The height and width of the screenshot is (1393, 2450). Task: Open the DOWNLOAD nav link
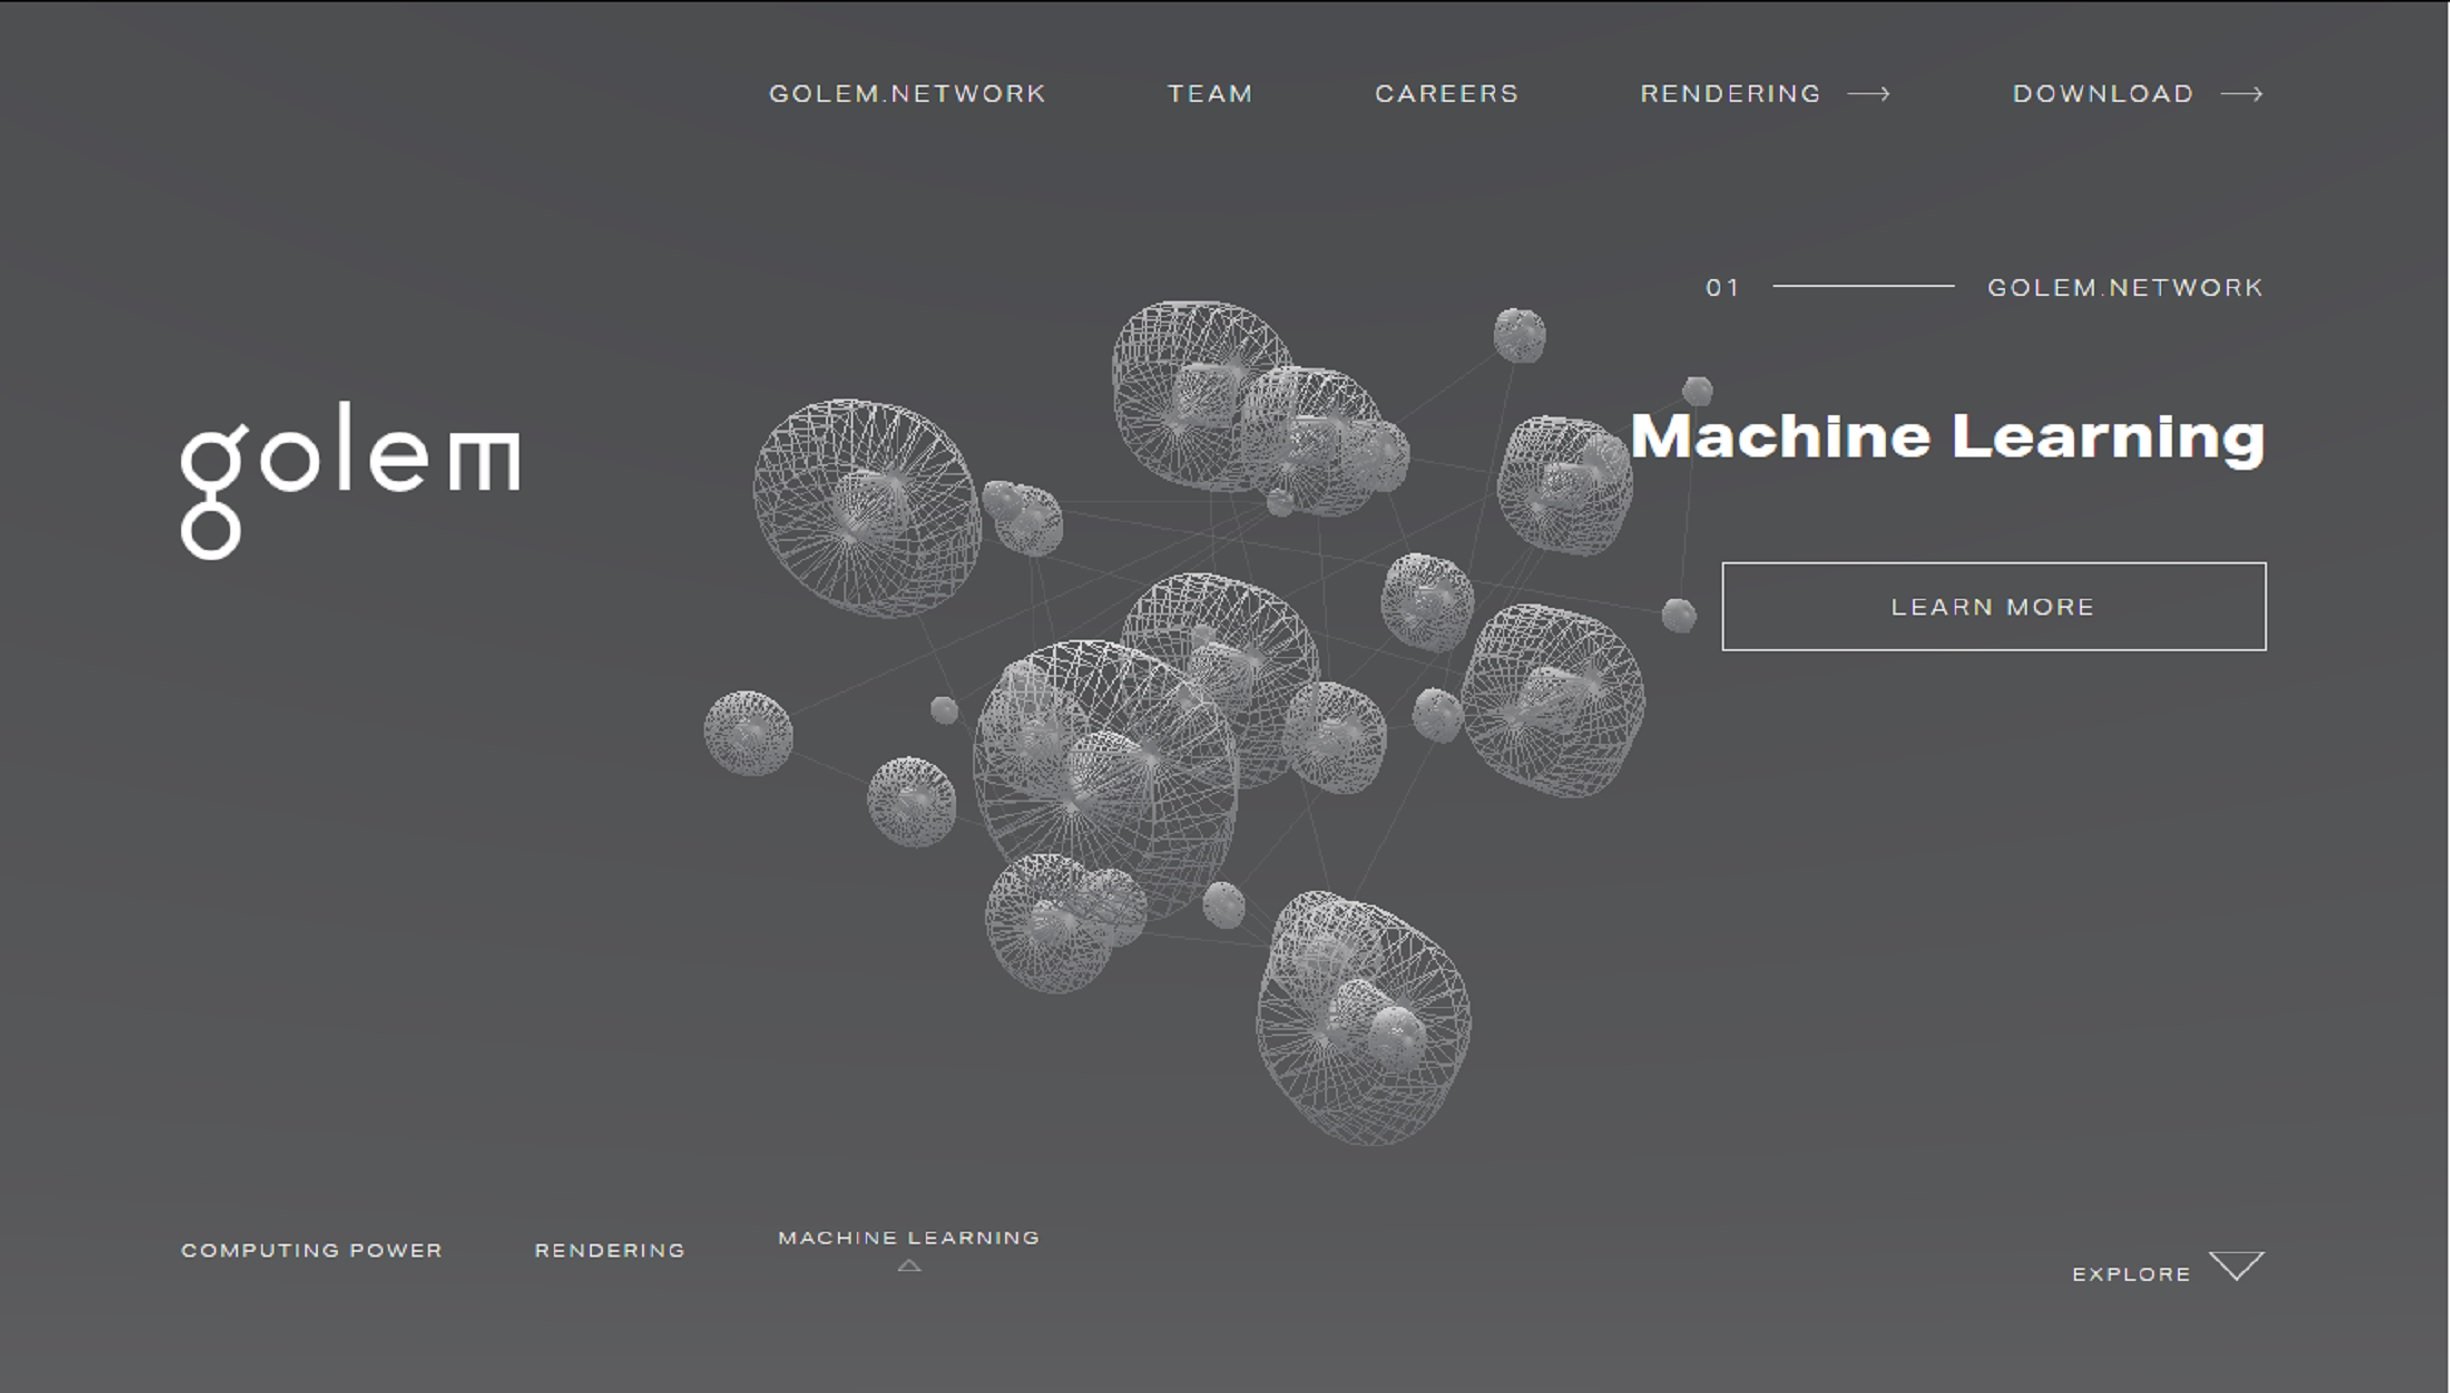[x=2103, y=94]
